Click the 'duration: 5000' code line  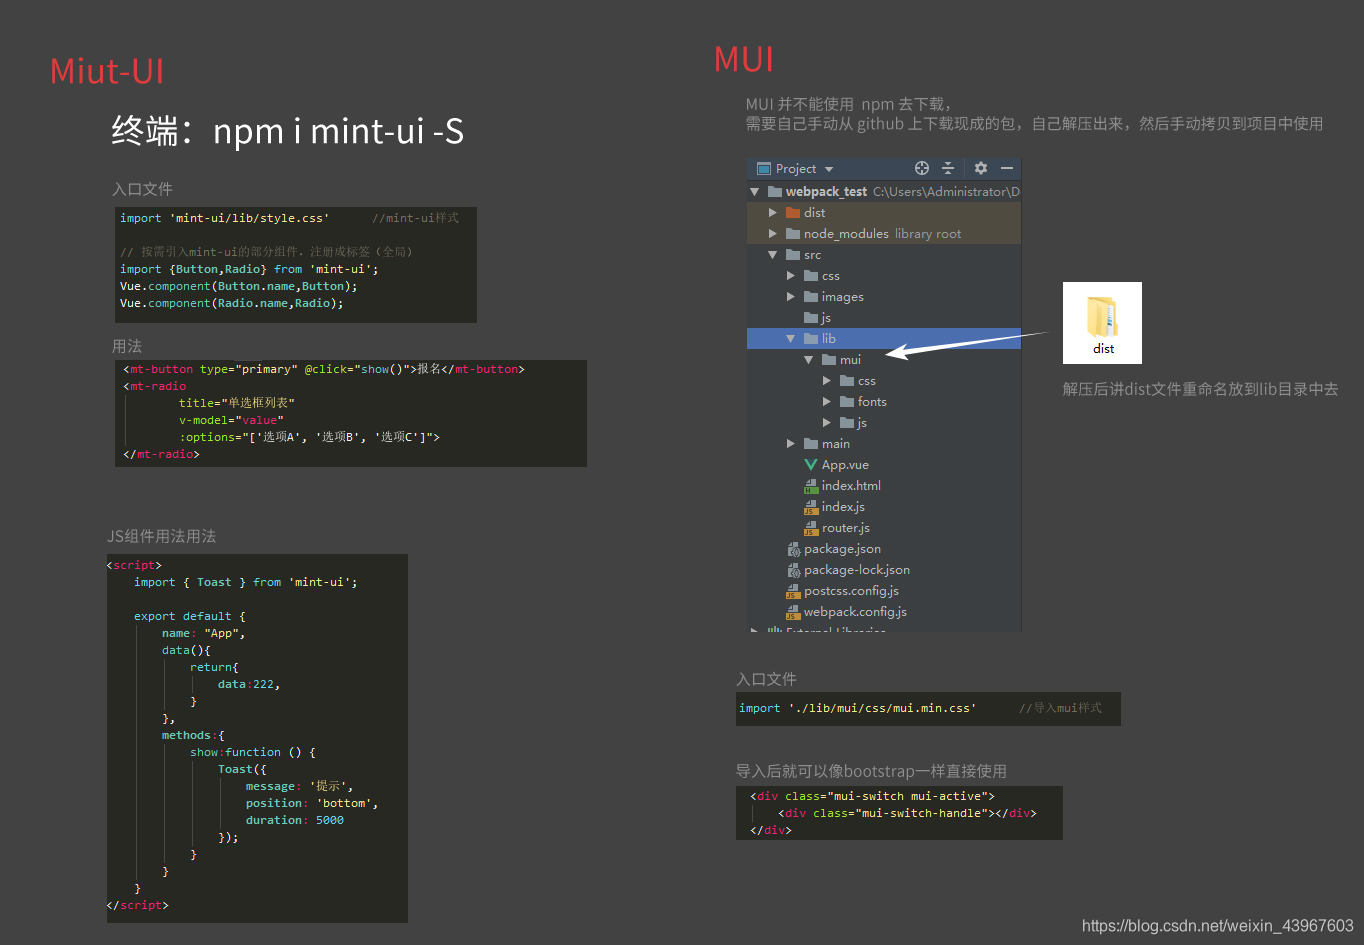295,820
